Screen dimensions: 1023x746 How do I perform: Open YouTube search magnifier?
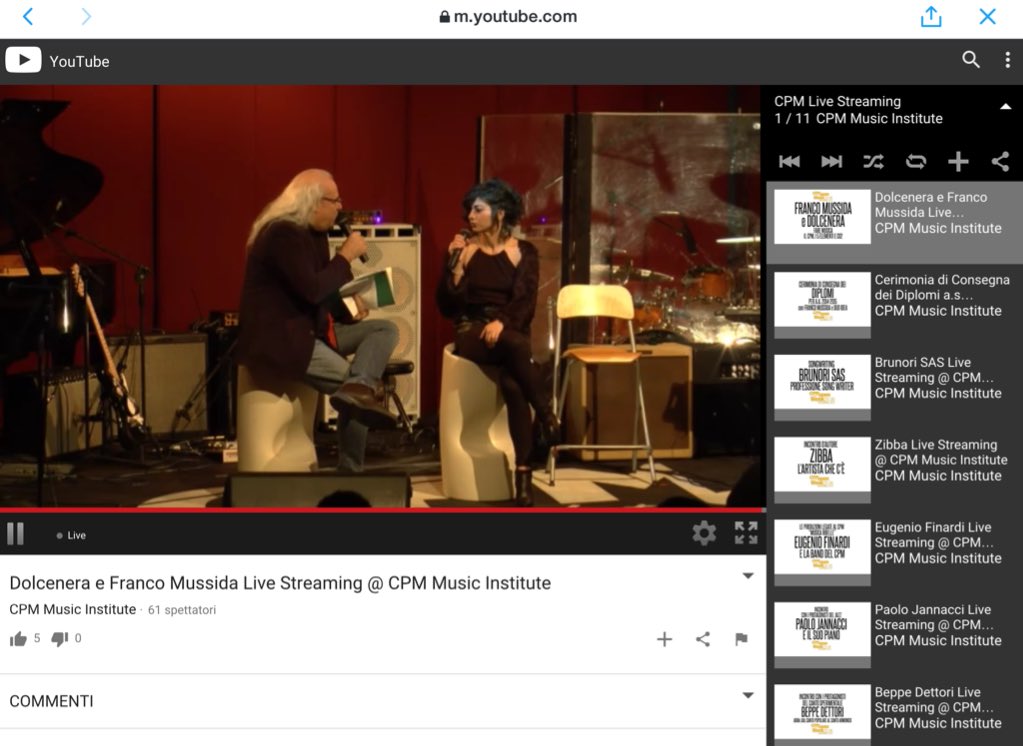[x=971, y=60]
